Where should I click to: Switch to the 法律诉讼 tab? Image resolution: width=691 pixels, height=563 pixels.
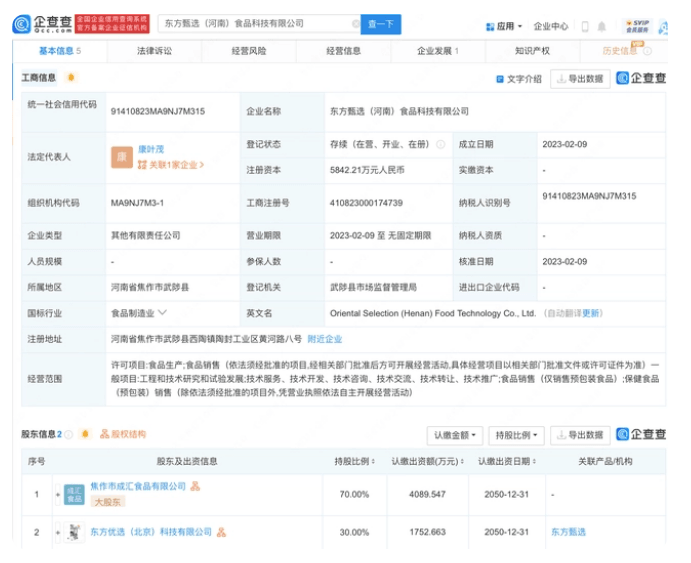tap(154, 51)
